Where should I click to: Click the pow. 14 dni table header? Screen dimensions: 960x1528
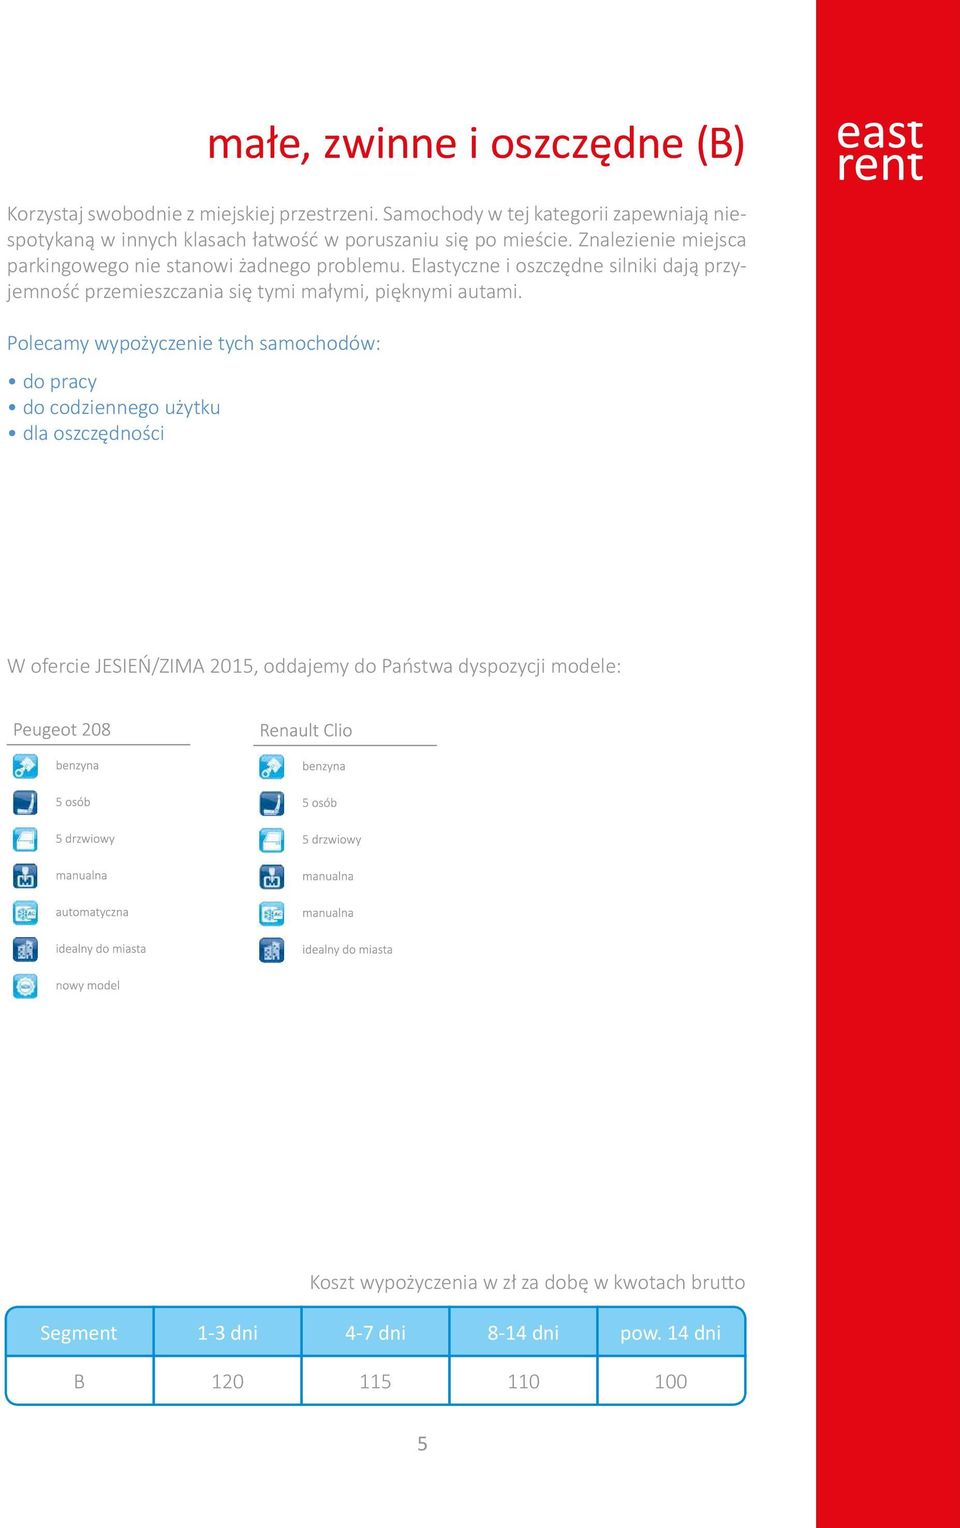671,1333
